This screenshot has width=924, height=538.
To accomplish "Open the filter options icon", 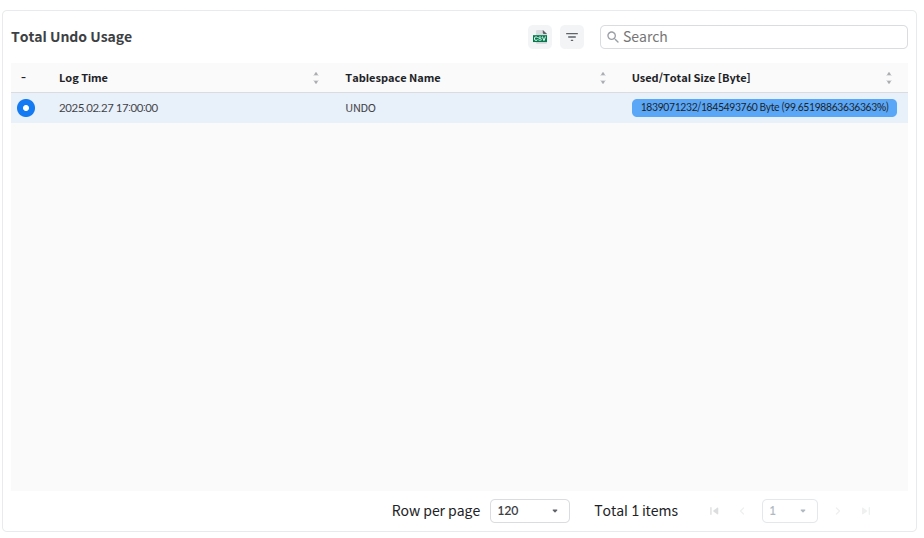I will coord(572,37).
